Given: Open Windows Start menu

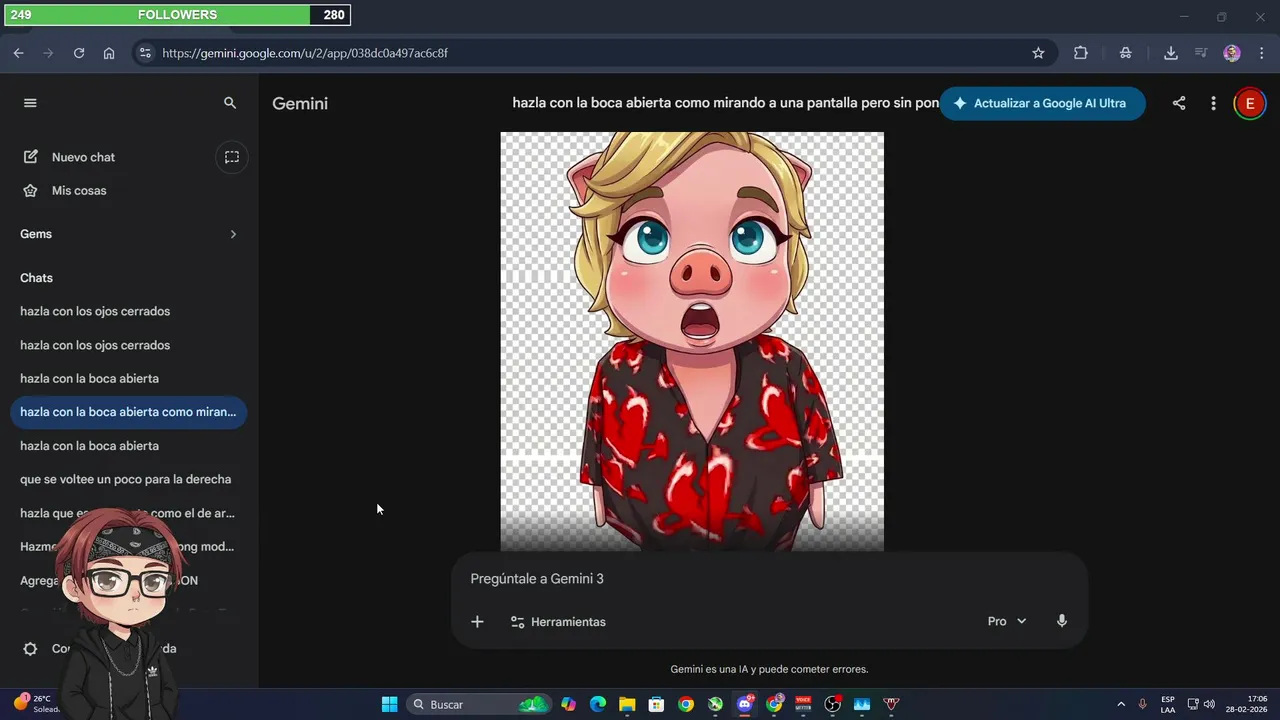Looking at the screenshot, I should click(389, 704).
